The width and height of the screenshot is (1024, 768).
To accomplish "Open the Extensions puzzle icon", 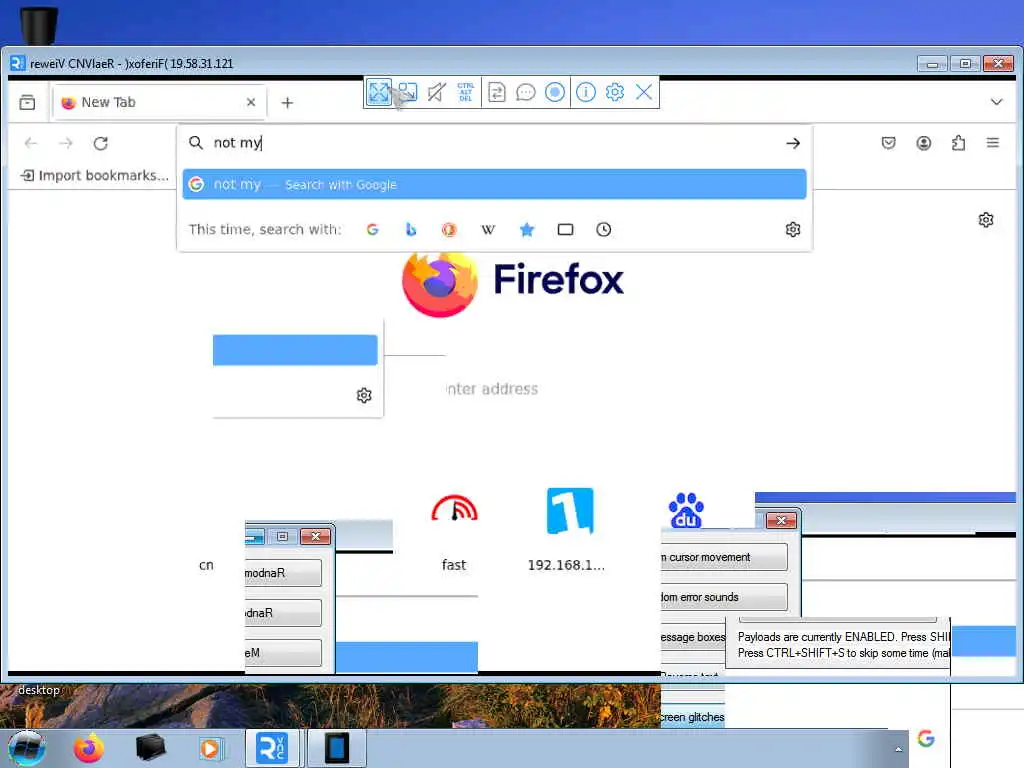I will click(958, 143).
